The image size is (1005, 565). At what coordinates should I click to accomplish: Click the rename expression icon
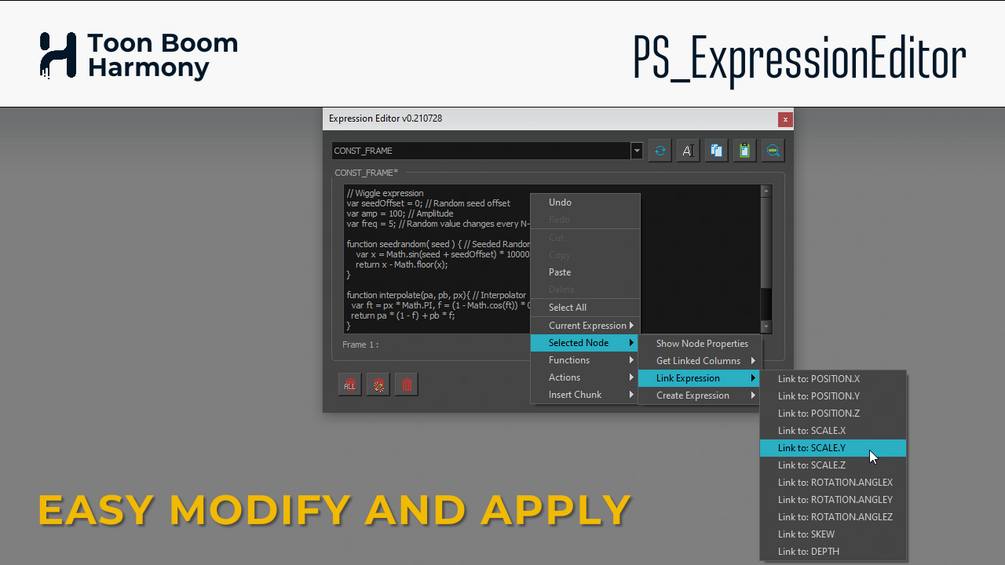(x=688, y=151)
